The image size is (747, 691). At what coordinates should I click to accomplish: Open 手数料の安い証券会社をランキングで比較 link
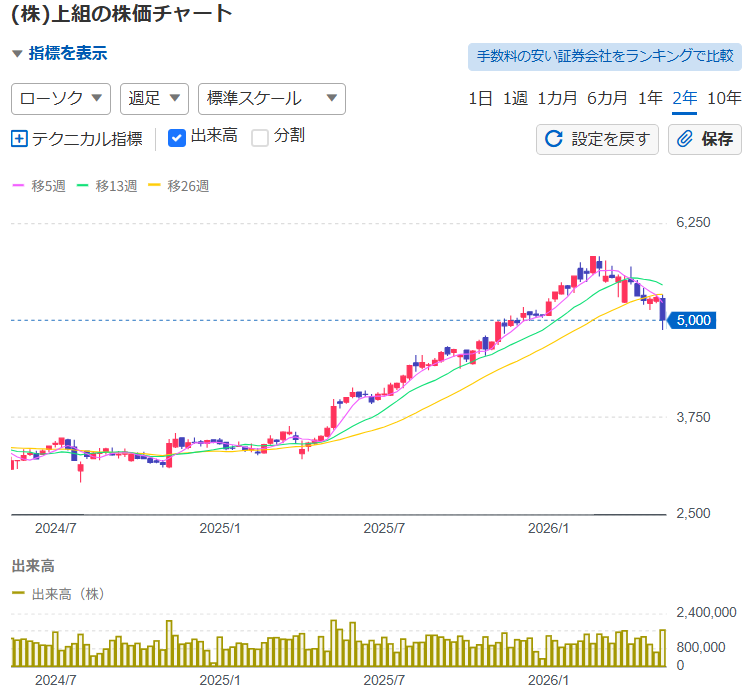pyautogui.click(x=605, y=57)
